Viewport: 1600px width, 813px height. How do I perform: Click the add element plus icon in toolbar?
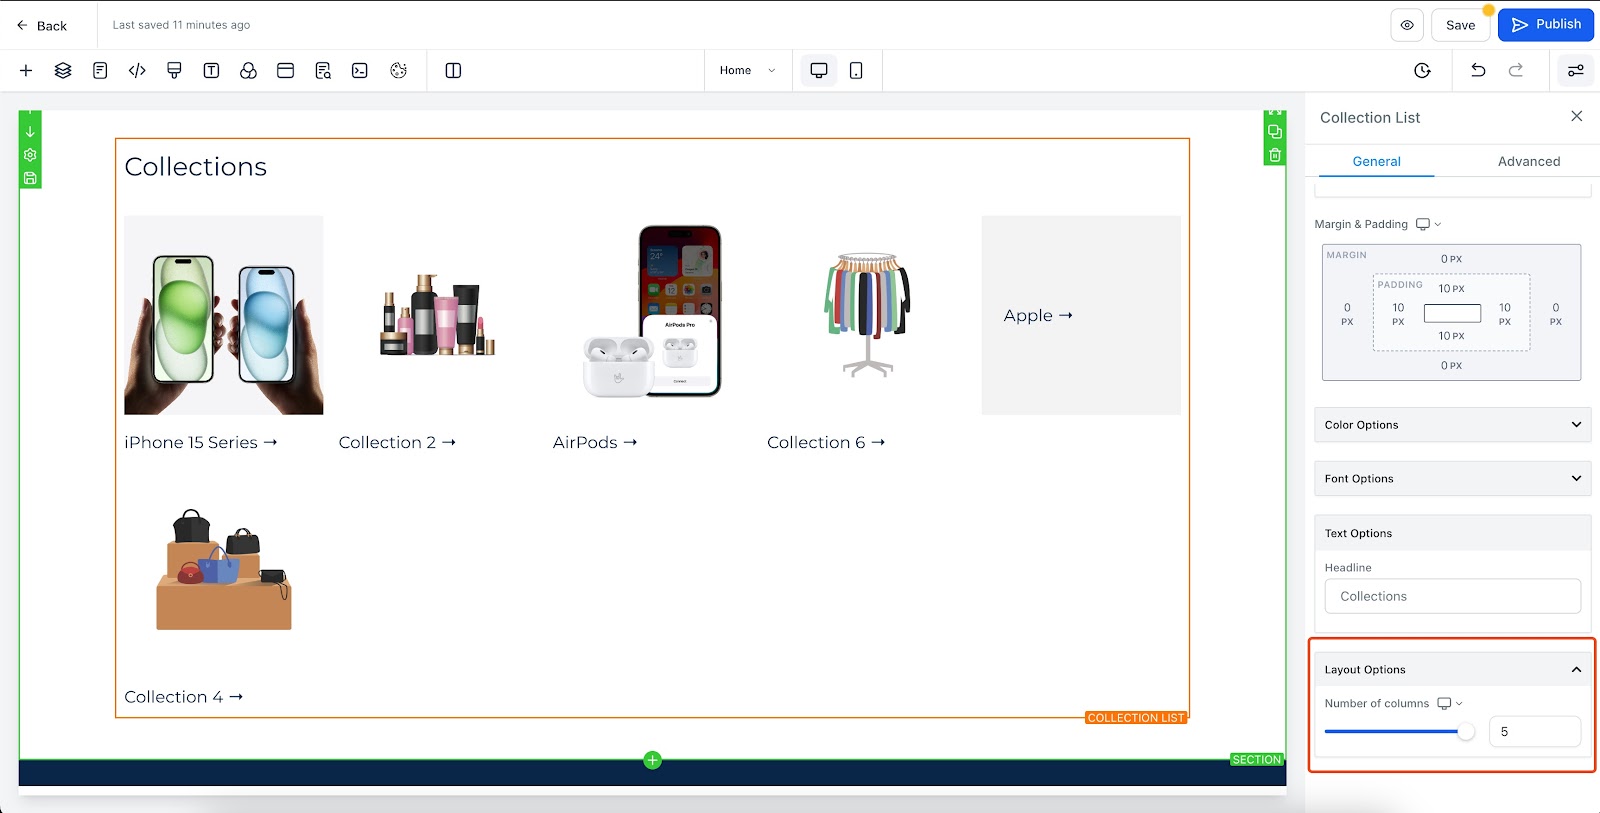[x=26, y=70]
